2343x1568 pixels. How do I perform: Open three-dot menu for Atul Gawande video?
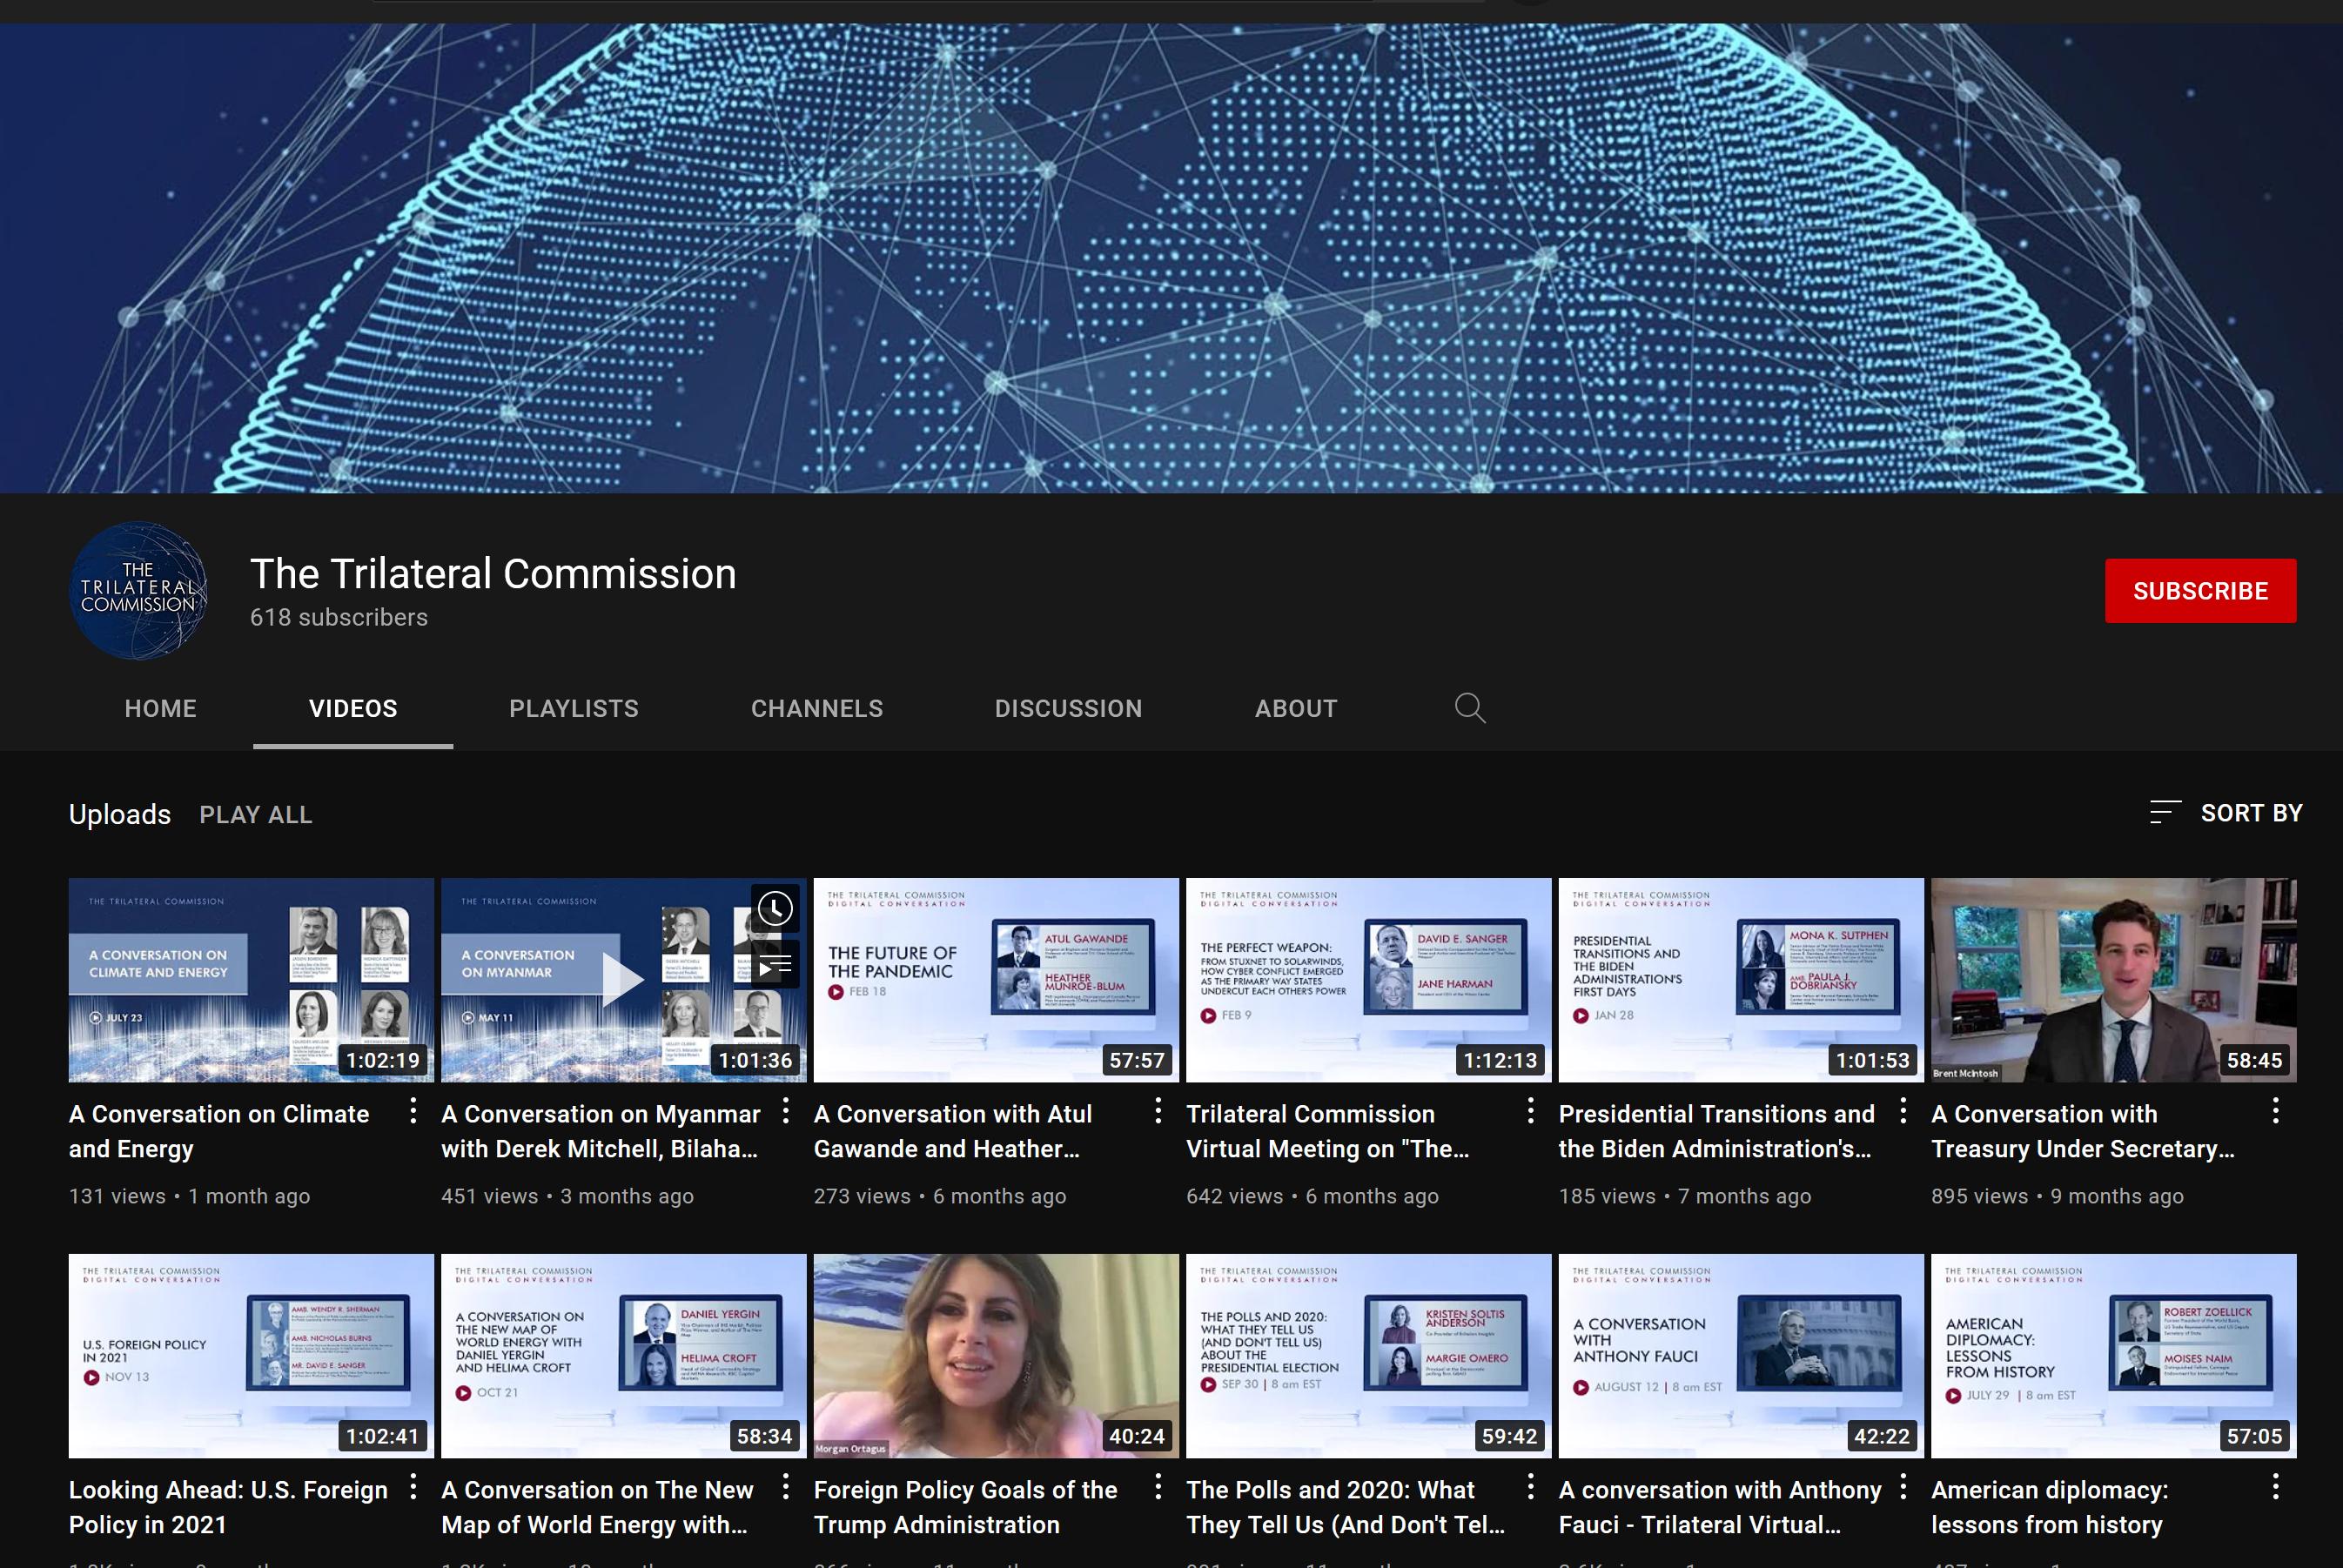pyautogui.click(x=1158, y=1111)
